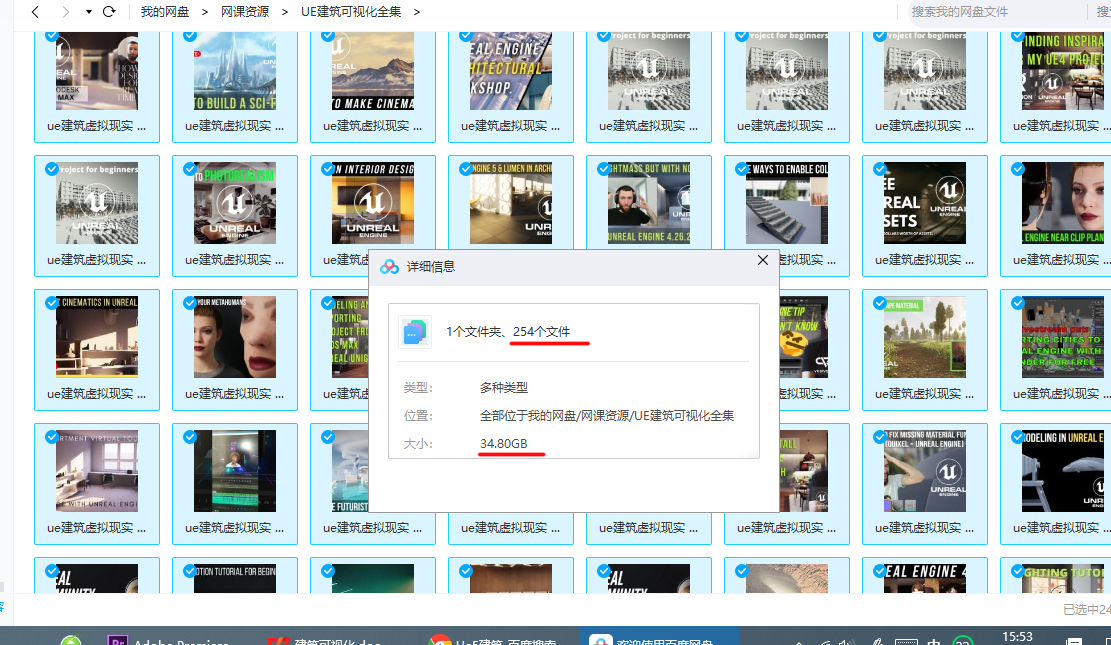
Task: Select Engine 5 & Lumen in Arch thumbnail
Action: (511, 203)
